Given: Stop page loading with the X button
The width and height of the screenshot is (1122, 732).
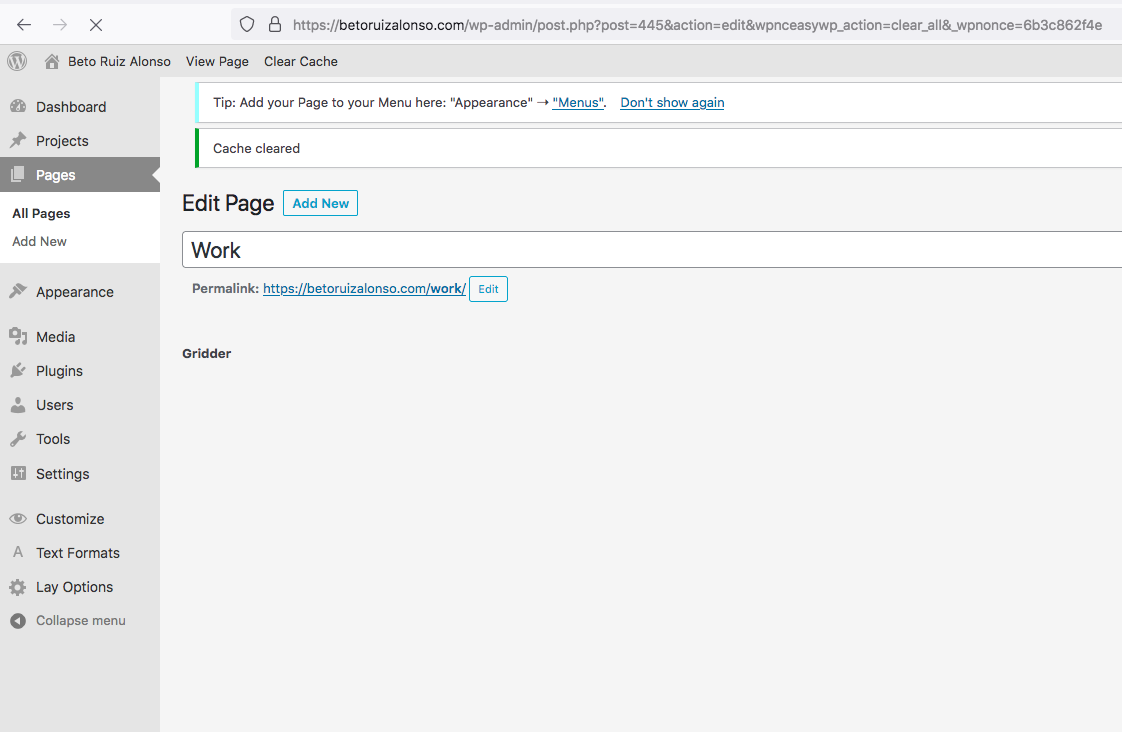Looking at the screenshot, I should tap(96, 25).
